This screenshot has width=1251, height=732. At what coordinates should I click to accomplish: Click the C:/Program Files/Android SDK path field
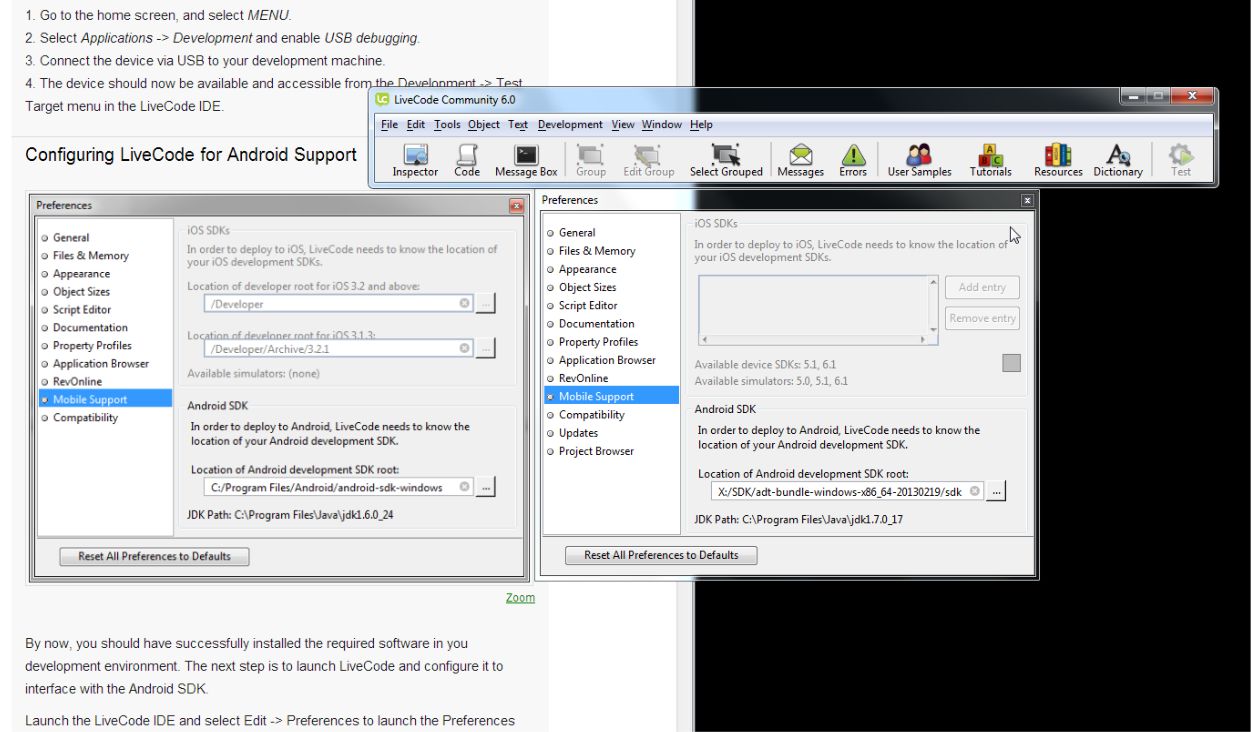338,487
